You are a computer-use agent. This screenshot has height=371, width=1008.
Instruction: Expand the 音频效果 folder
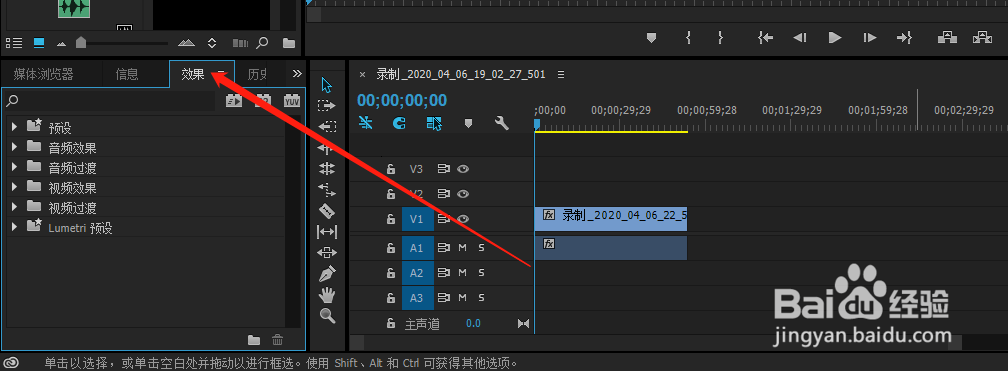[x=14, y=147]
